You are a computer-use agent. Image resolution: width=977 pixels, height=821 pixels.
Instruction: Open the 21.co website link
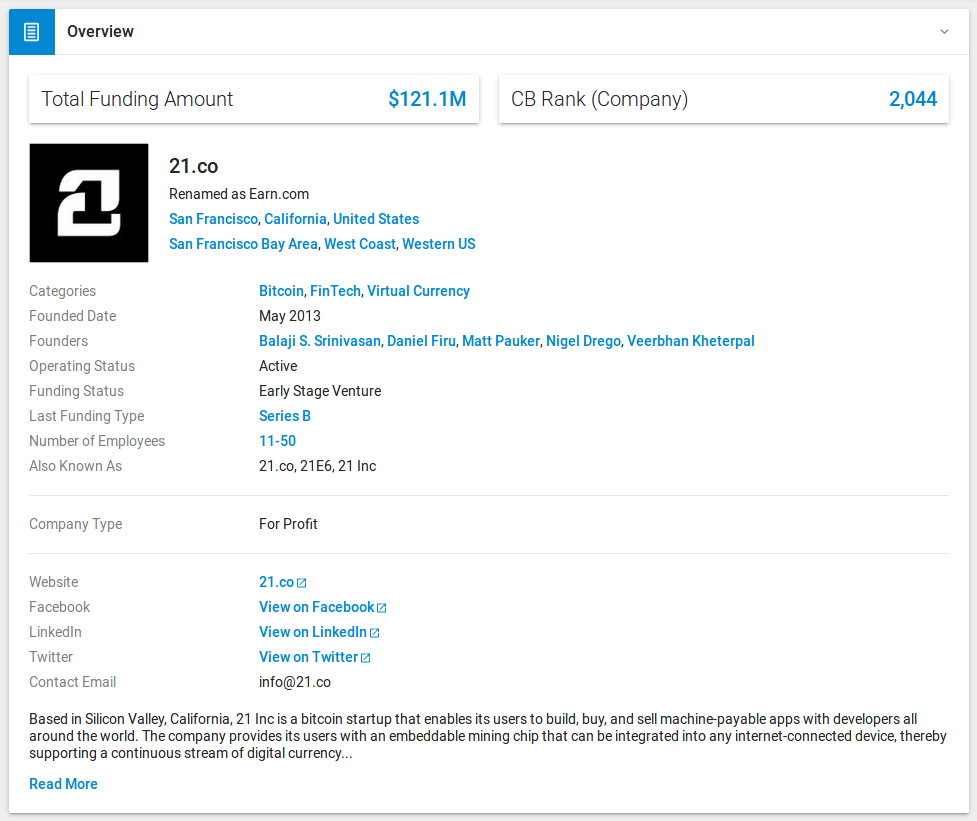[276, 582]
